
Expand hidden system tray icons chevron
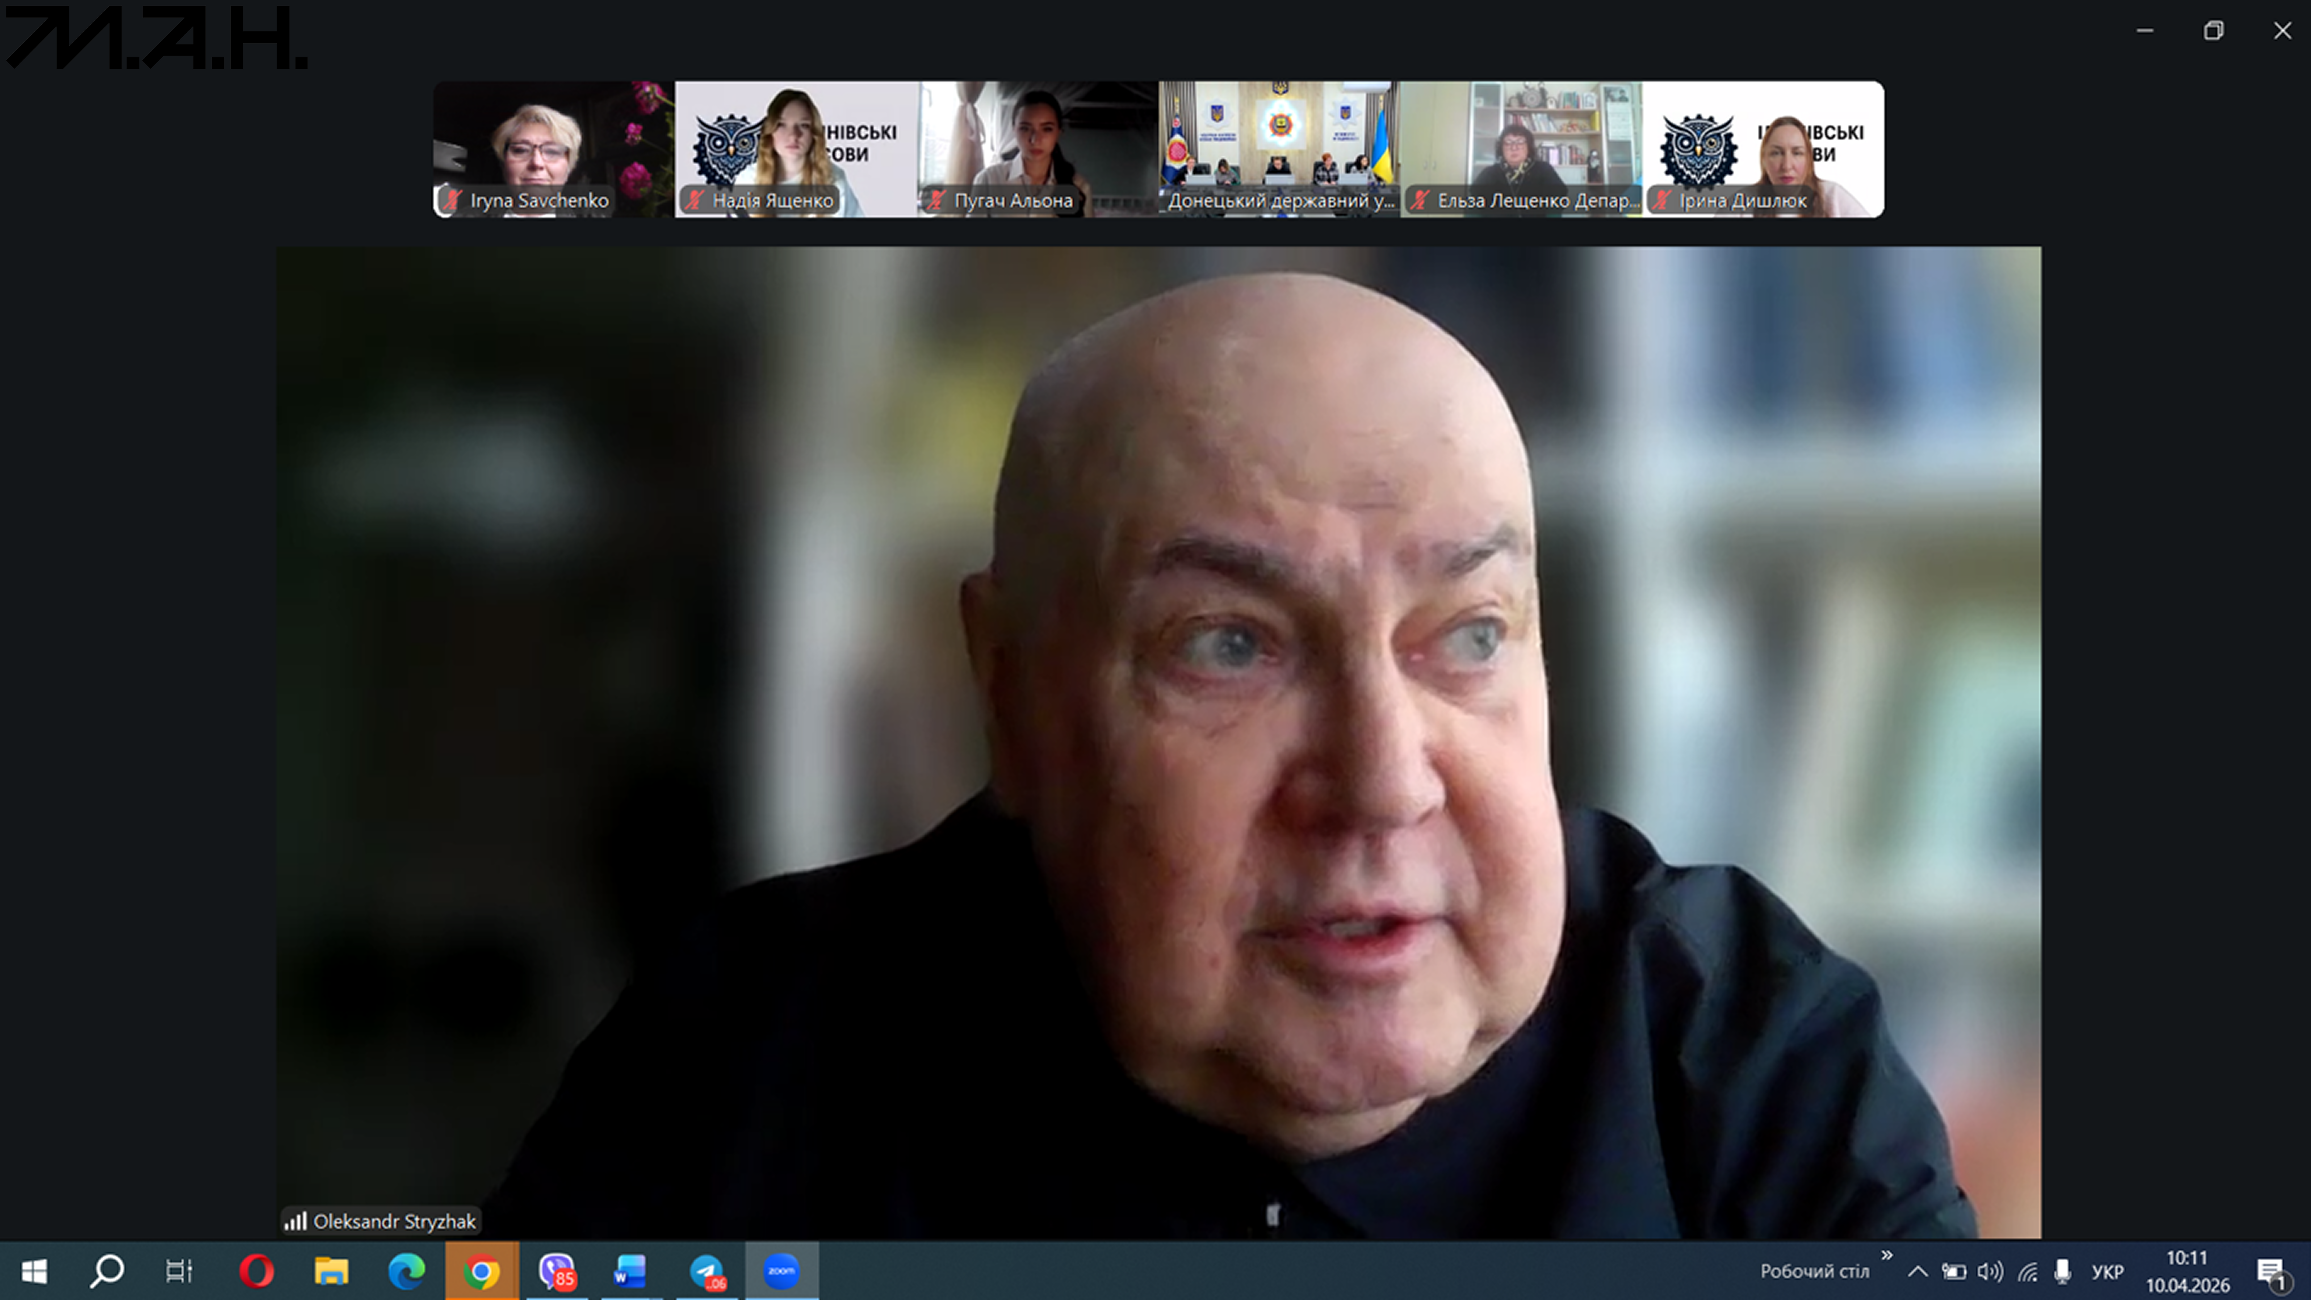(1917, 1272)
